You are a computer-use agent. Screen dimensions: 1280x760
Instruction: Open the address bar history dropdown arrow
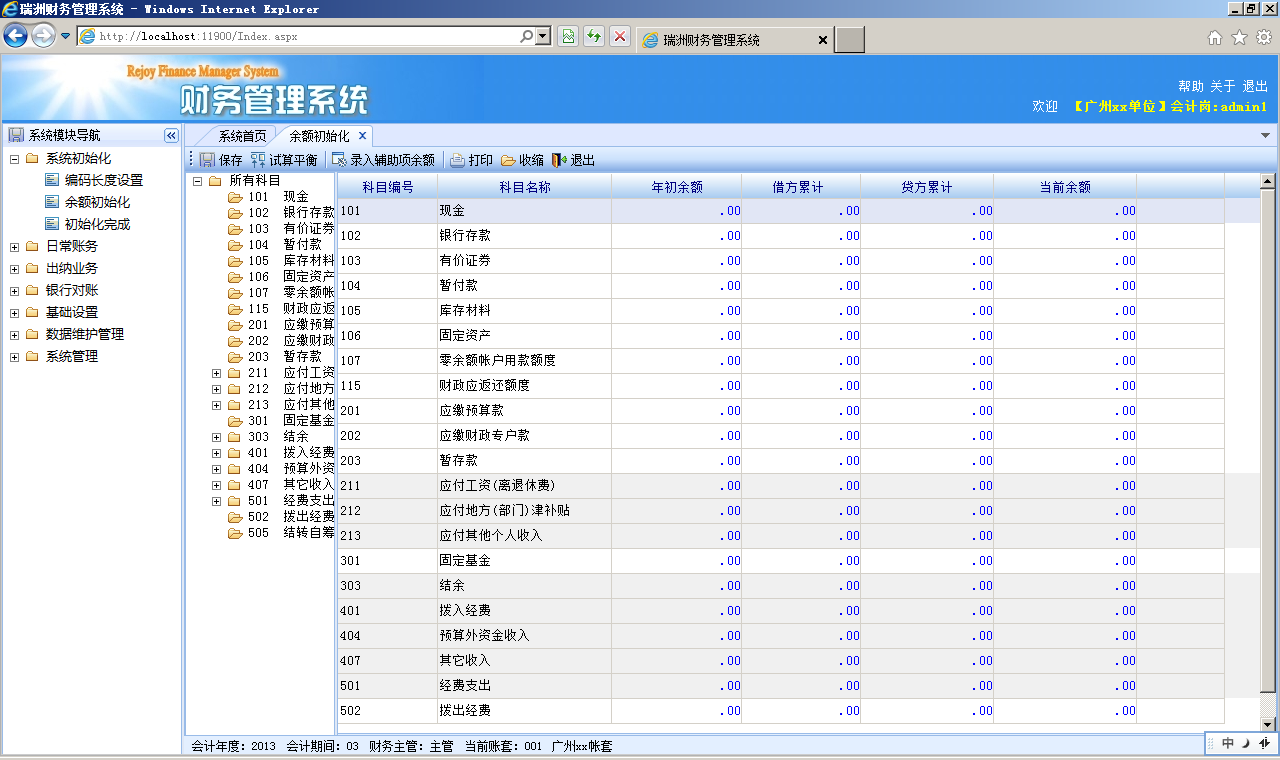pos(543,36)
